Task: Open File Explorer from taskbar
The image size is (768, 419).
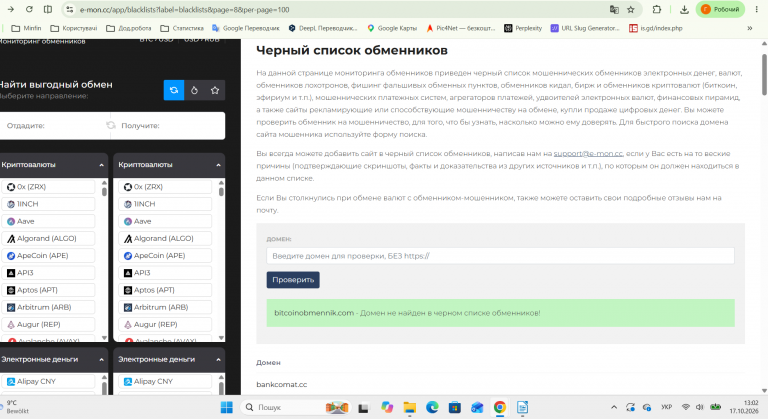Action: (409, 407)
